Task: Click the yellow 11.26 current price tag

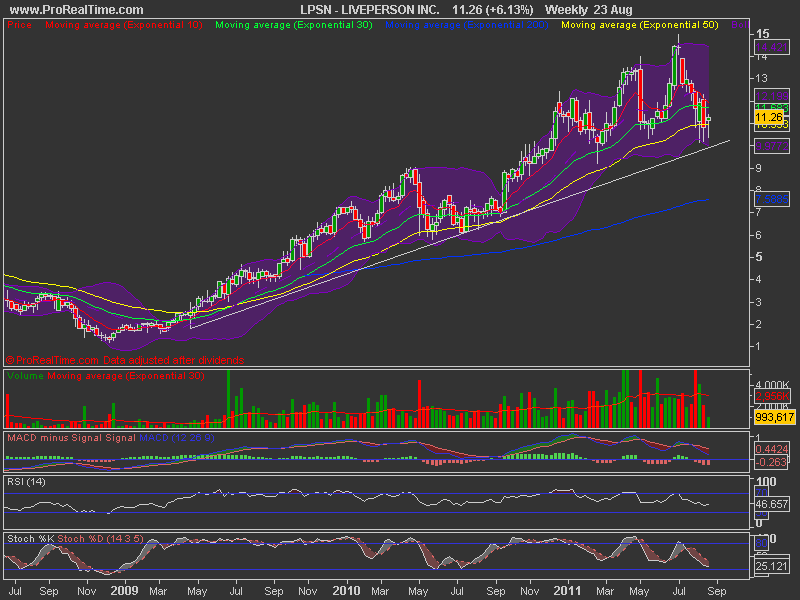Action: click(x=769, y=117)
